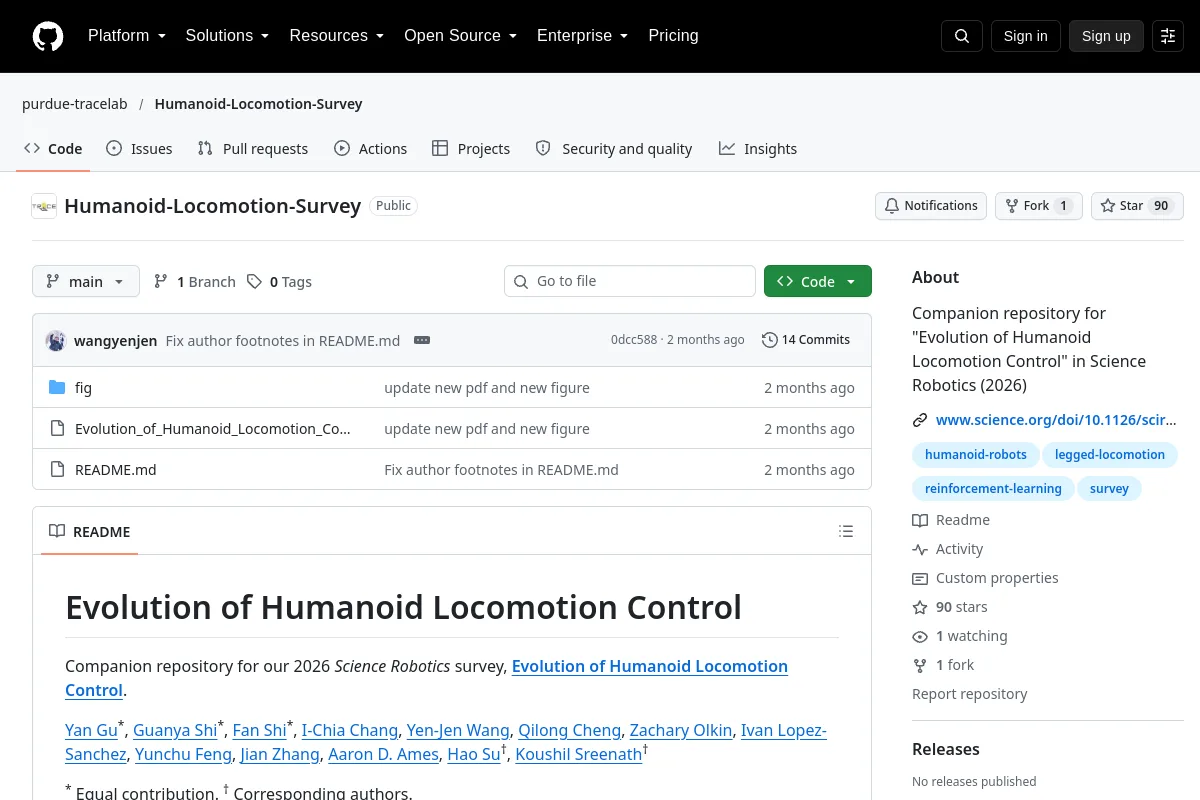The height and width of the screenshot is (800, 1200).
Task: Open the Releases heading link
Action: (x=946, y=749)
